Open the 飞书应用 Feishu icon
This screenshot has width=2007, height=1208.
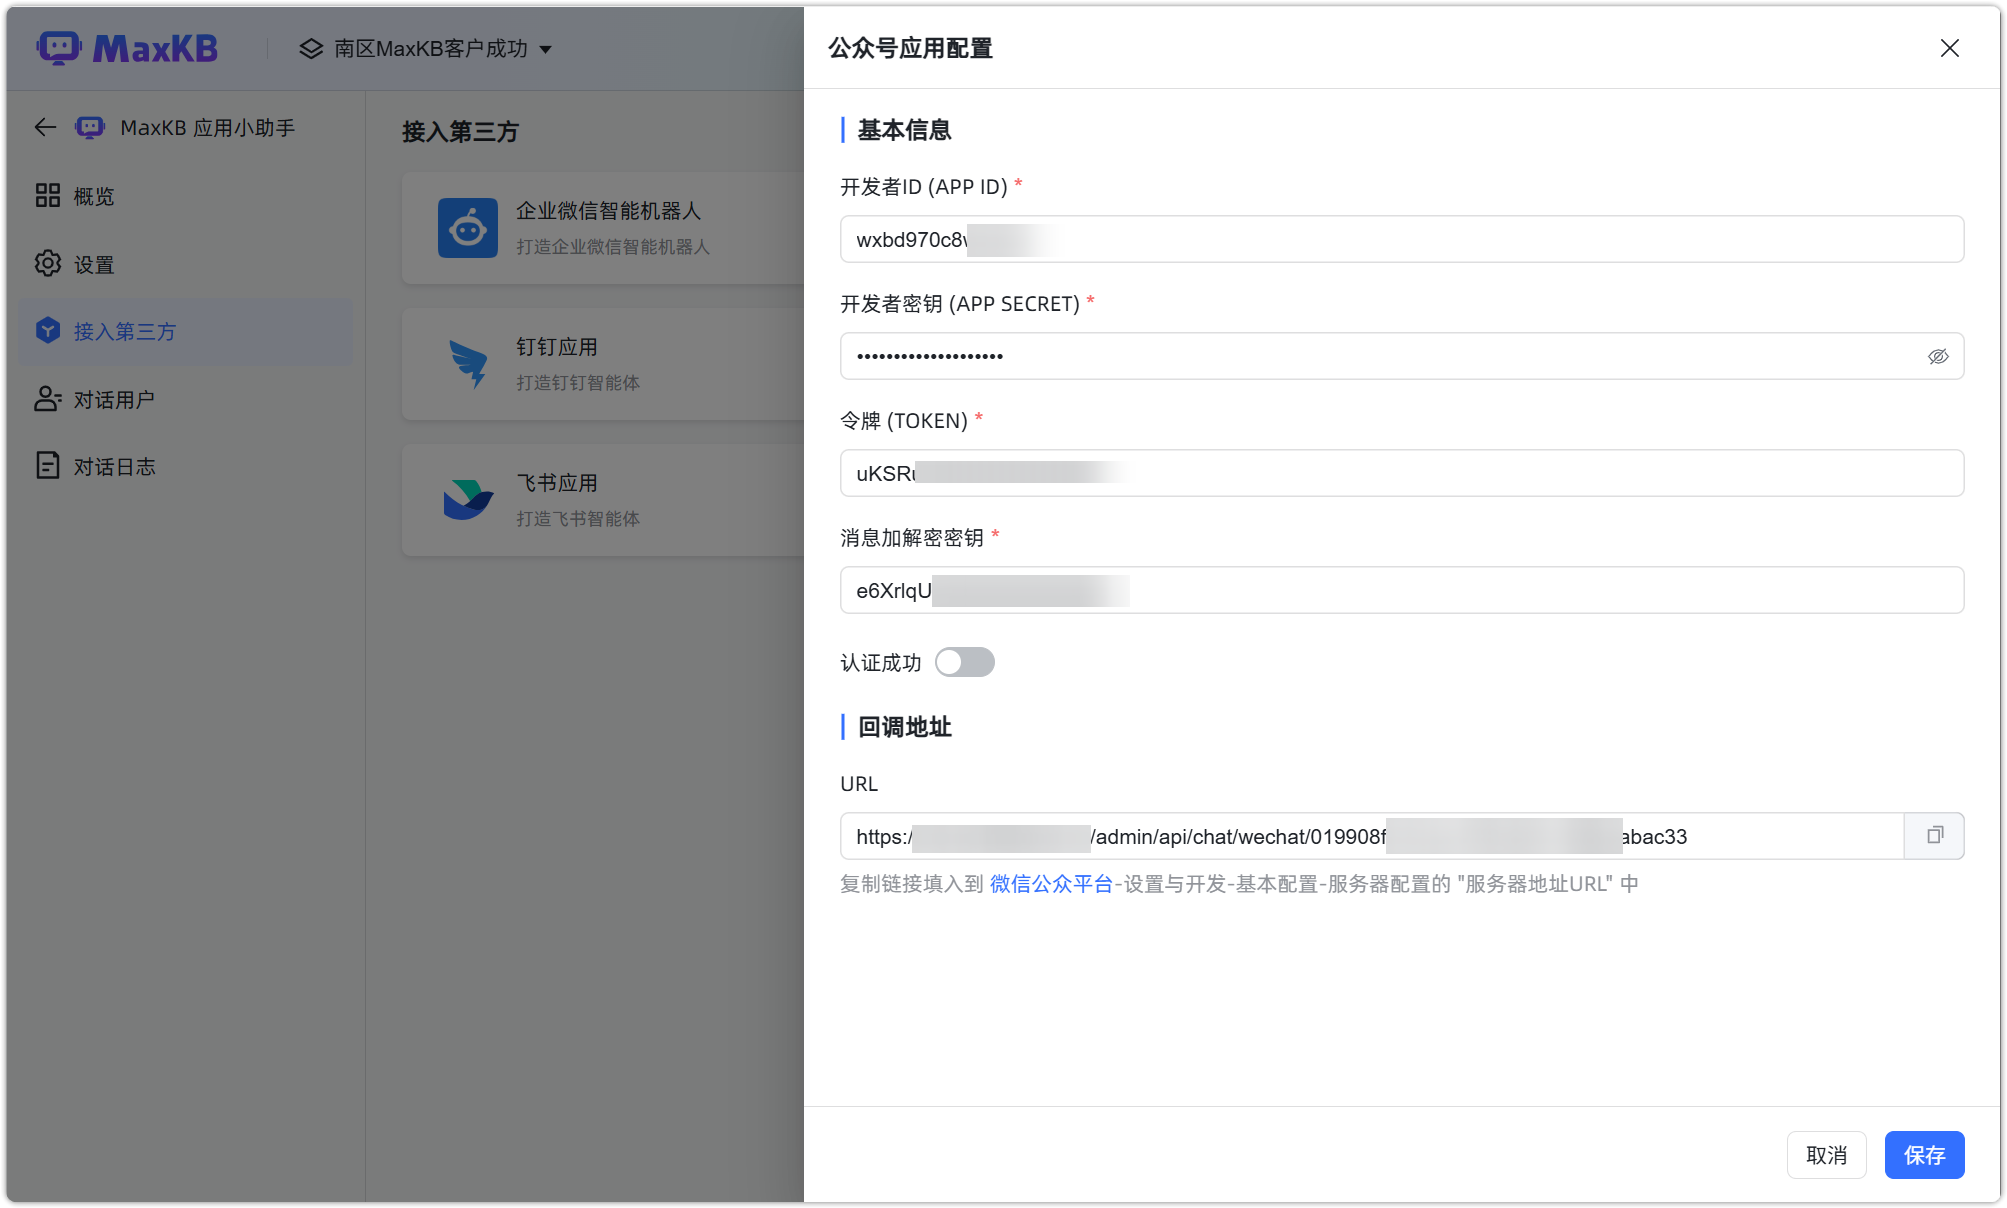tap(467, 499)
